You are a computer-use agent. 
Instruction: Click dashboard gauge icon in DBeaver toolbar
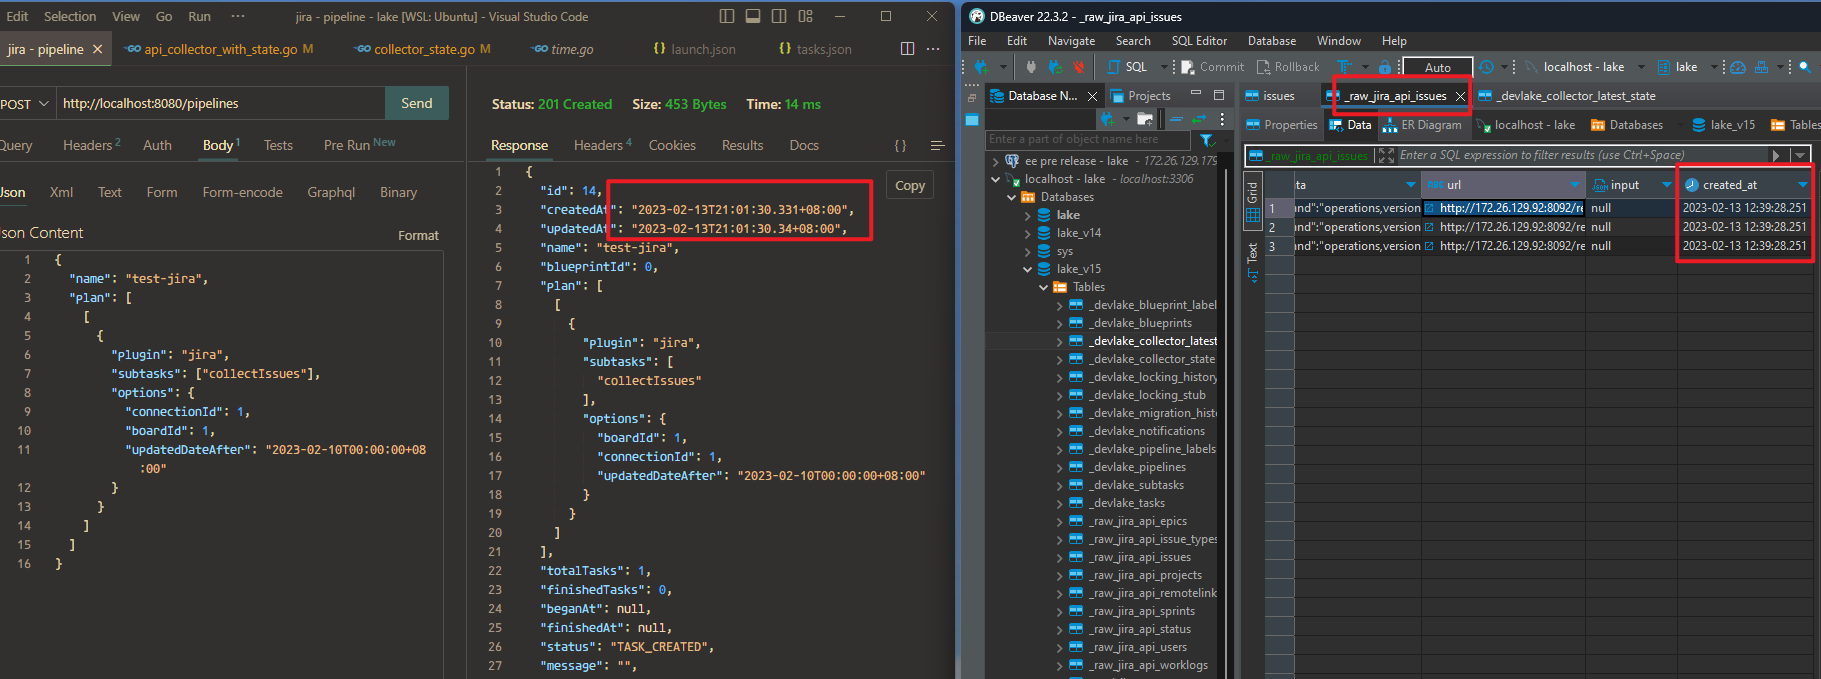(1738, 67)
